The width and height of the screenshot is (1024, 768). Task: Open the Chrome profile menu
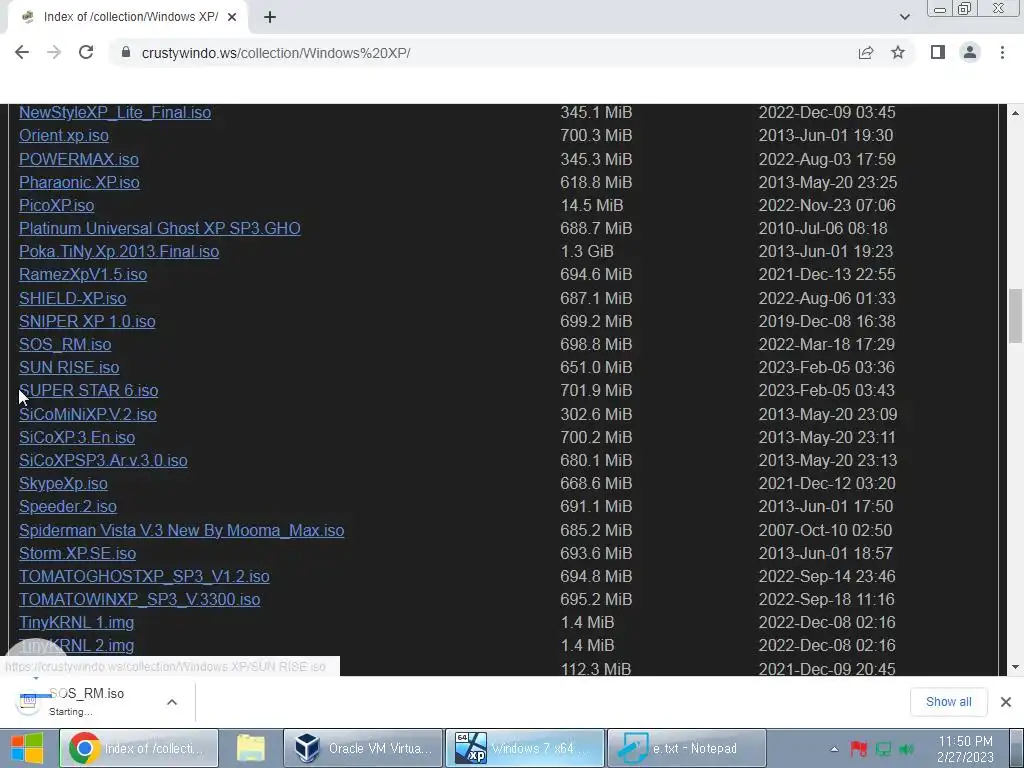tap(970, 53)
